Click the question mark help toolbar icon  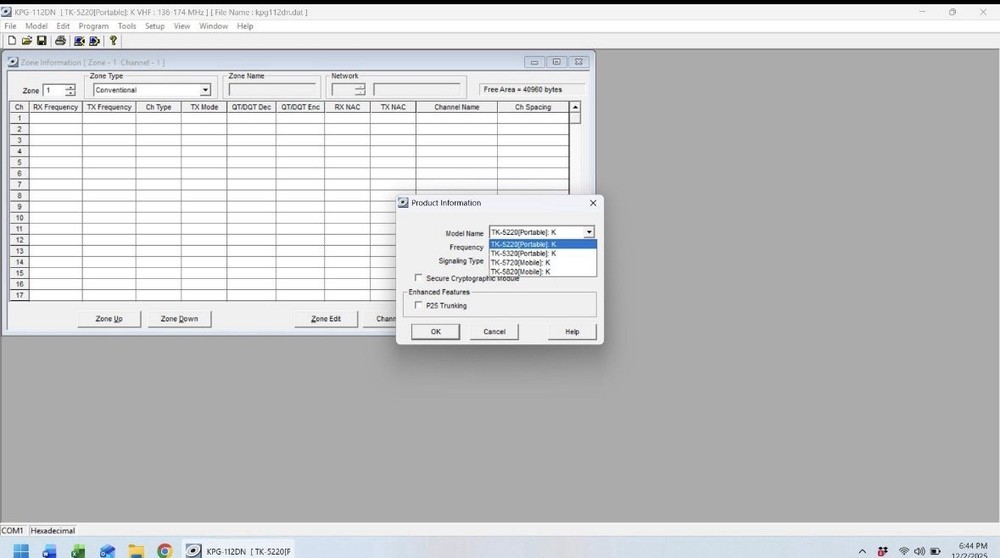click(x=114, y=41)
